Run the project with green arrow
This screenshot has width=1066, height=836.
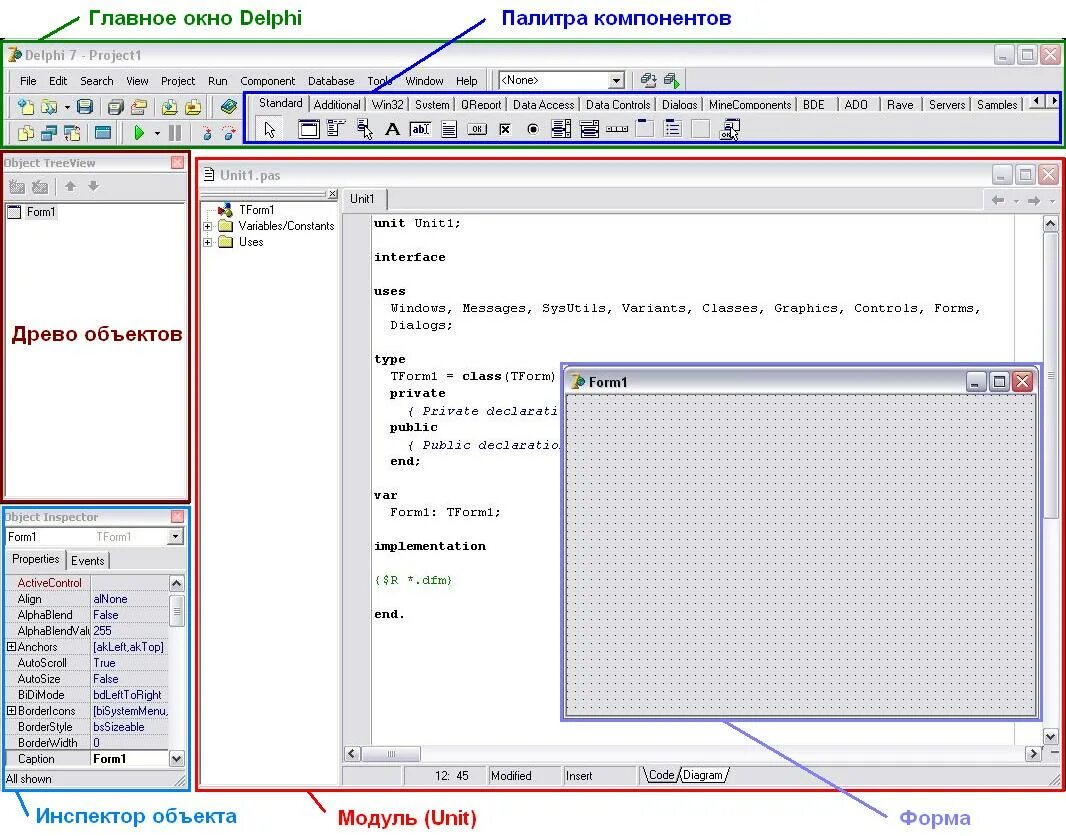pos(139,133)
